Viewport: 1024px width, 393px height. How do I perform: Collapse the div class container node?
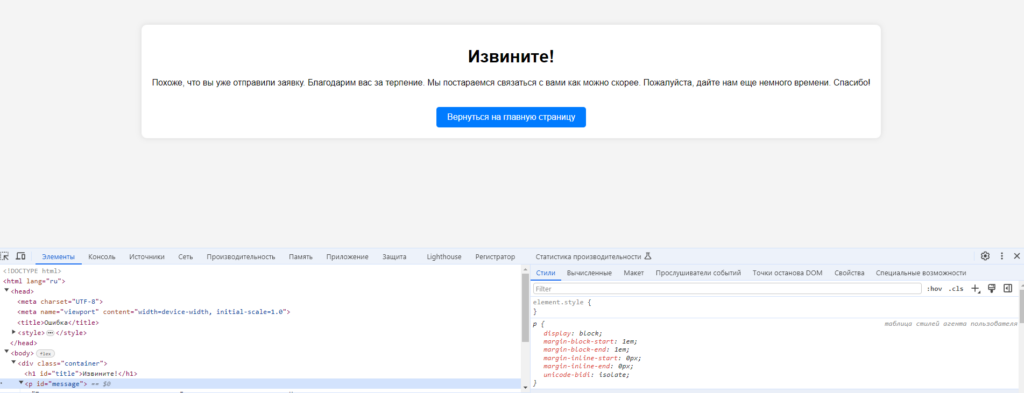[x=14, y=363]
